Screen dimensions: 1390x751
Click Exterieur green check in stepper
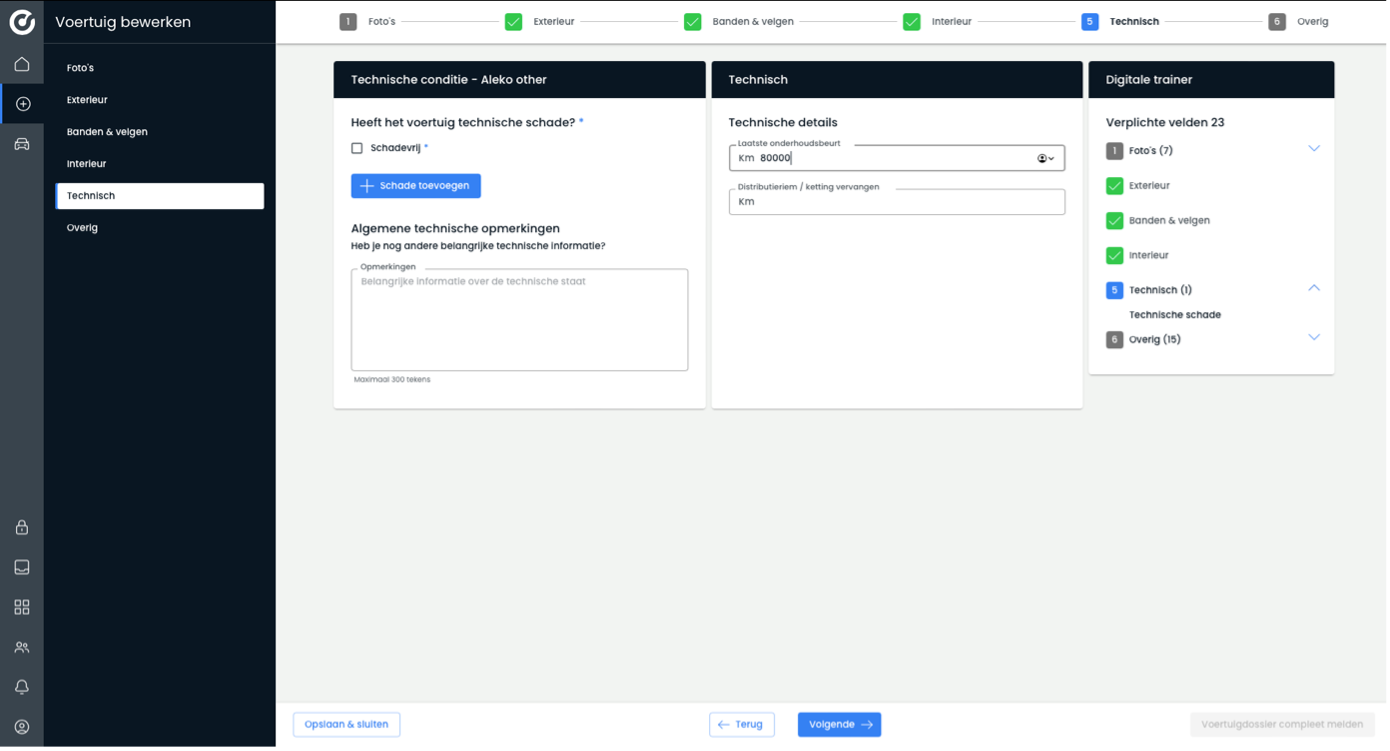click(514, 22)
